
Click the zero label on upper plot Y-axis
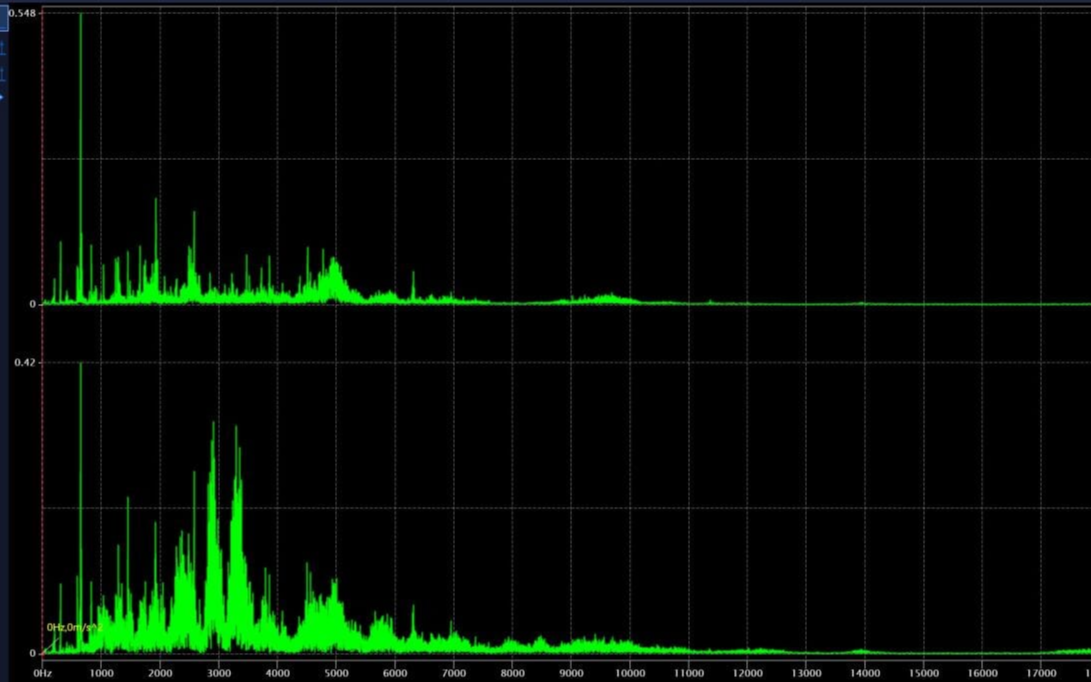(x=32, y=304)
